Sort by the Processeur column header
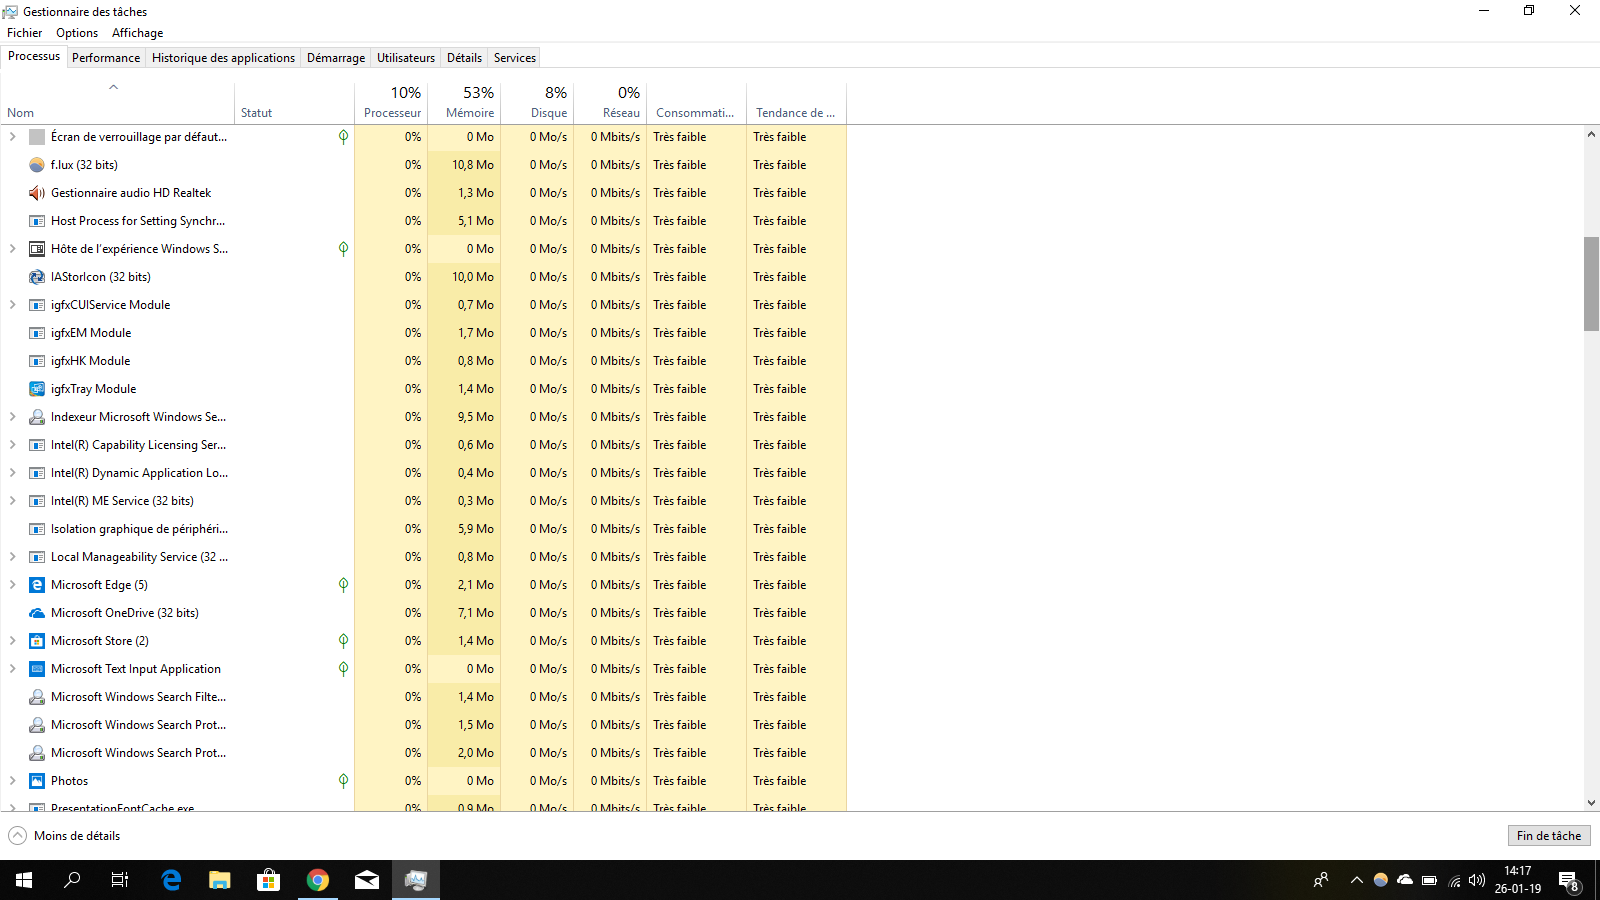 pyautogui.click(x=391, y=102)
